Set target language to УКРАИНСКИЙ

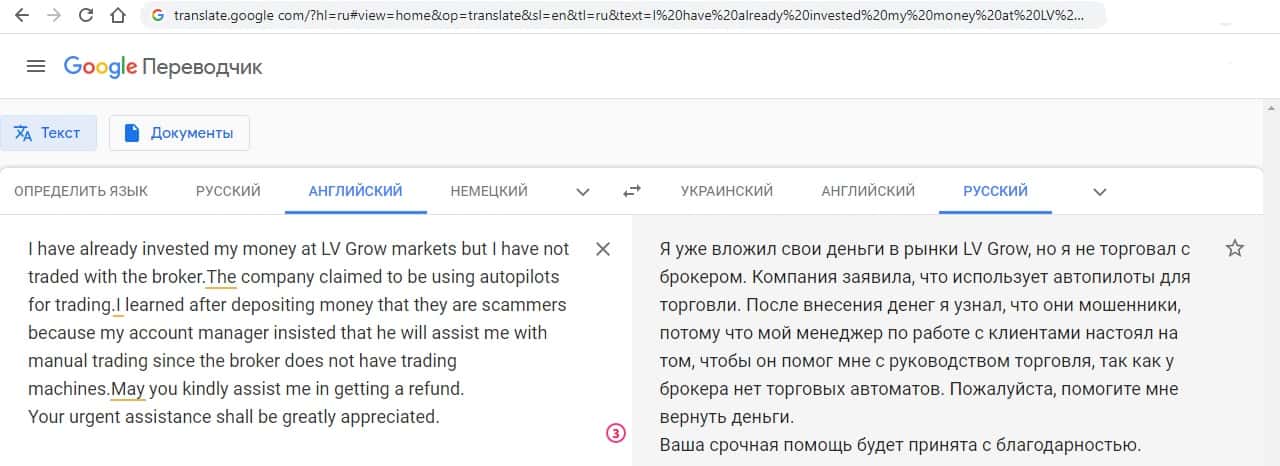point(727,191)
